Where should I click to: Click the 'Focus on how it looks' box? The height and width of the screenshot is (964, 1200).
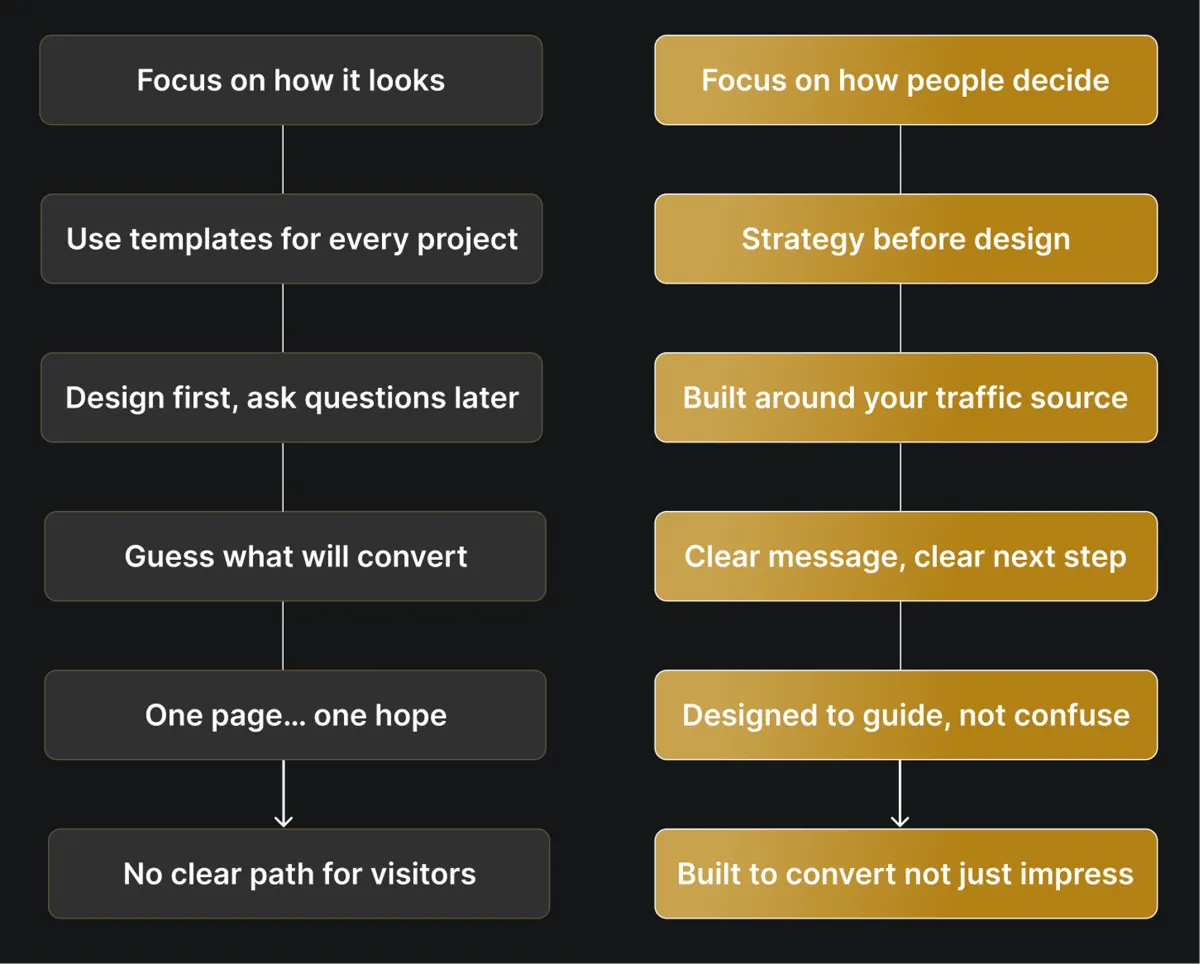coord(291,80)
